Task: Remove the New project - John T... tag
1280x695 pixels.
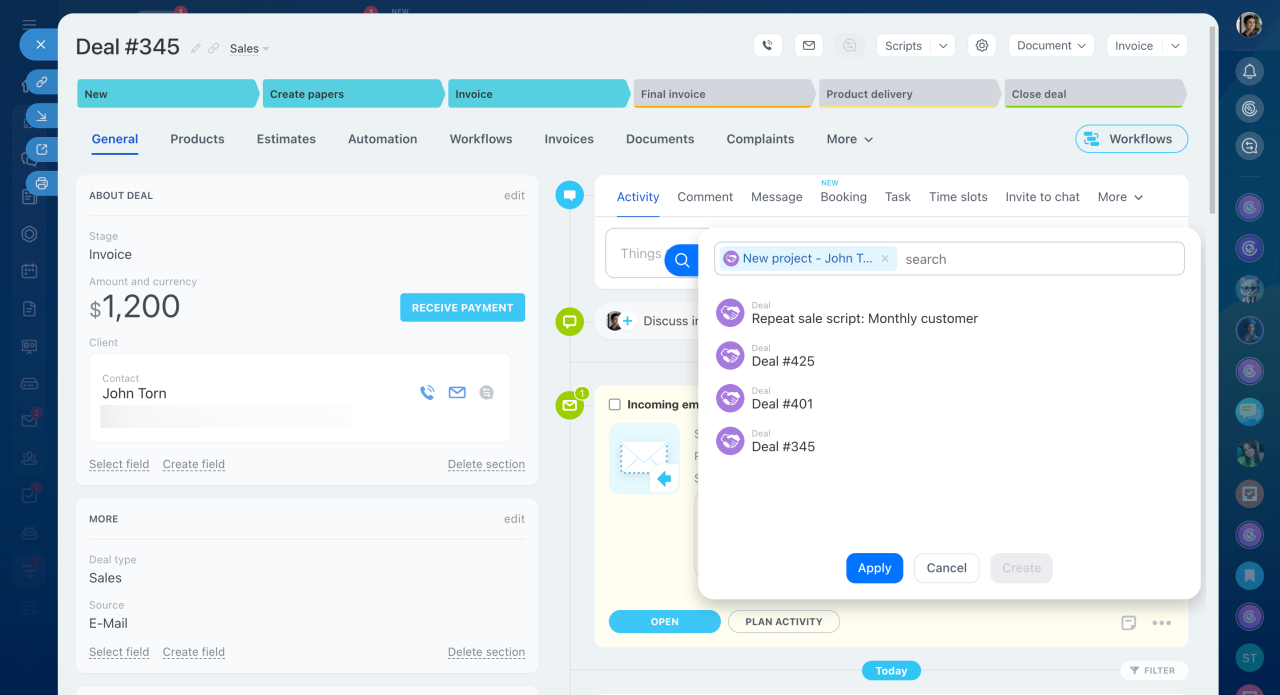Action: (x=884, y=259)
